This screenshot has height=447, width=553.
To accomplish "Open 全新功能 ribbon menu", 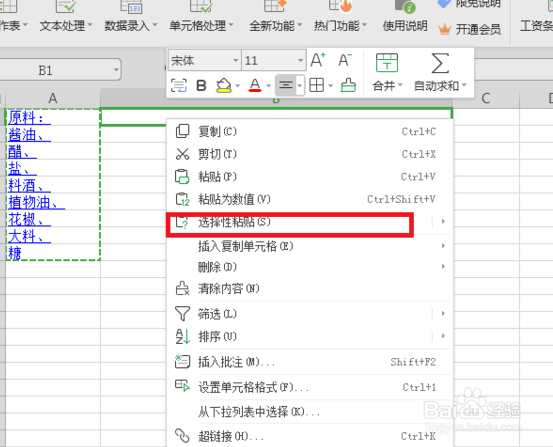I will [x=275, y=25].
